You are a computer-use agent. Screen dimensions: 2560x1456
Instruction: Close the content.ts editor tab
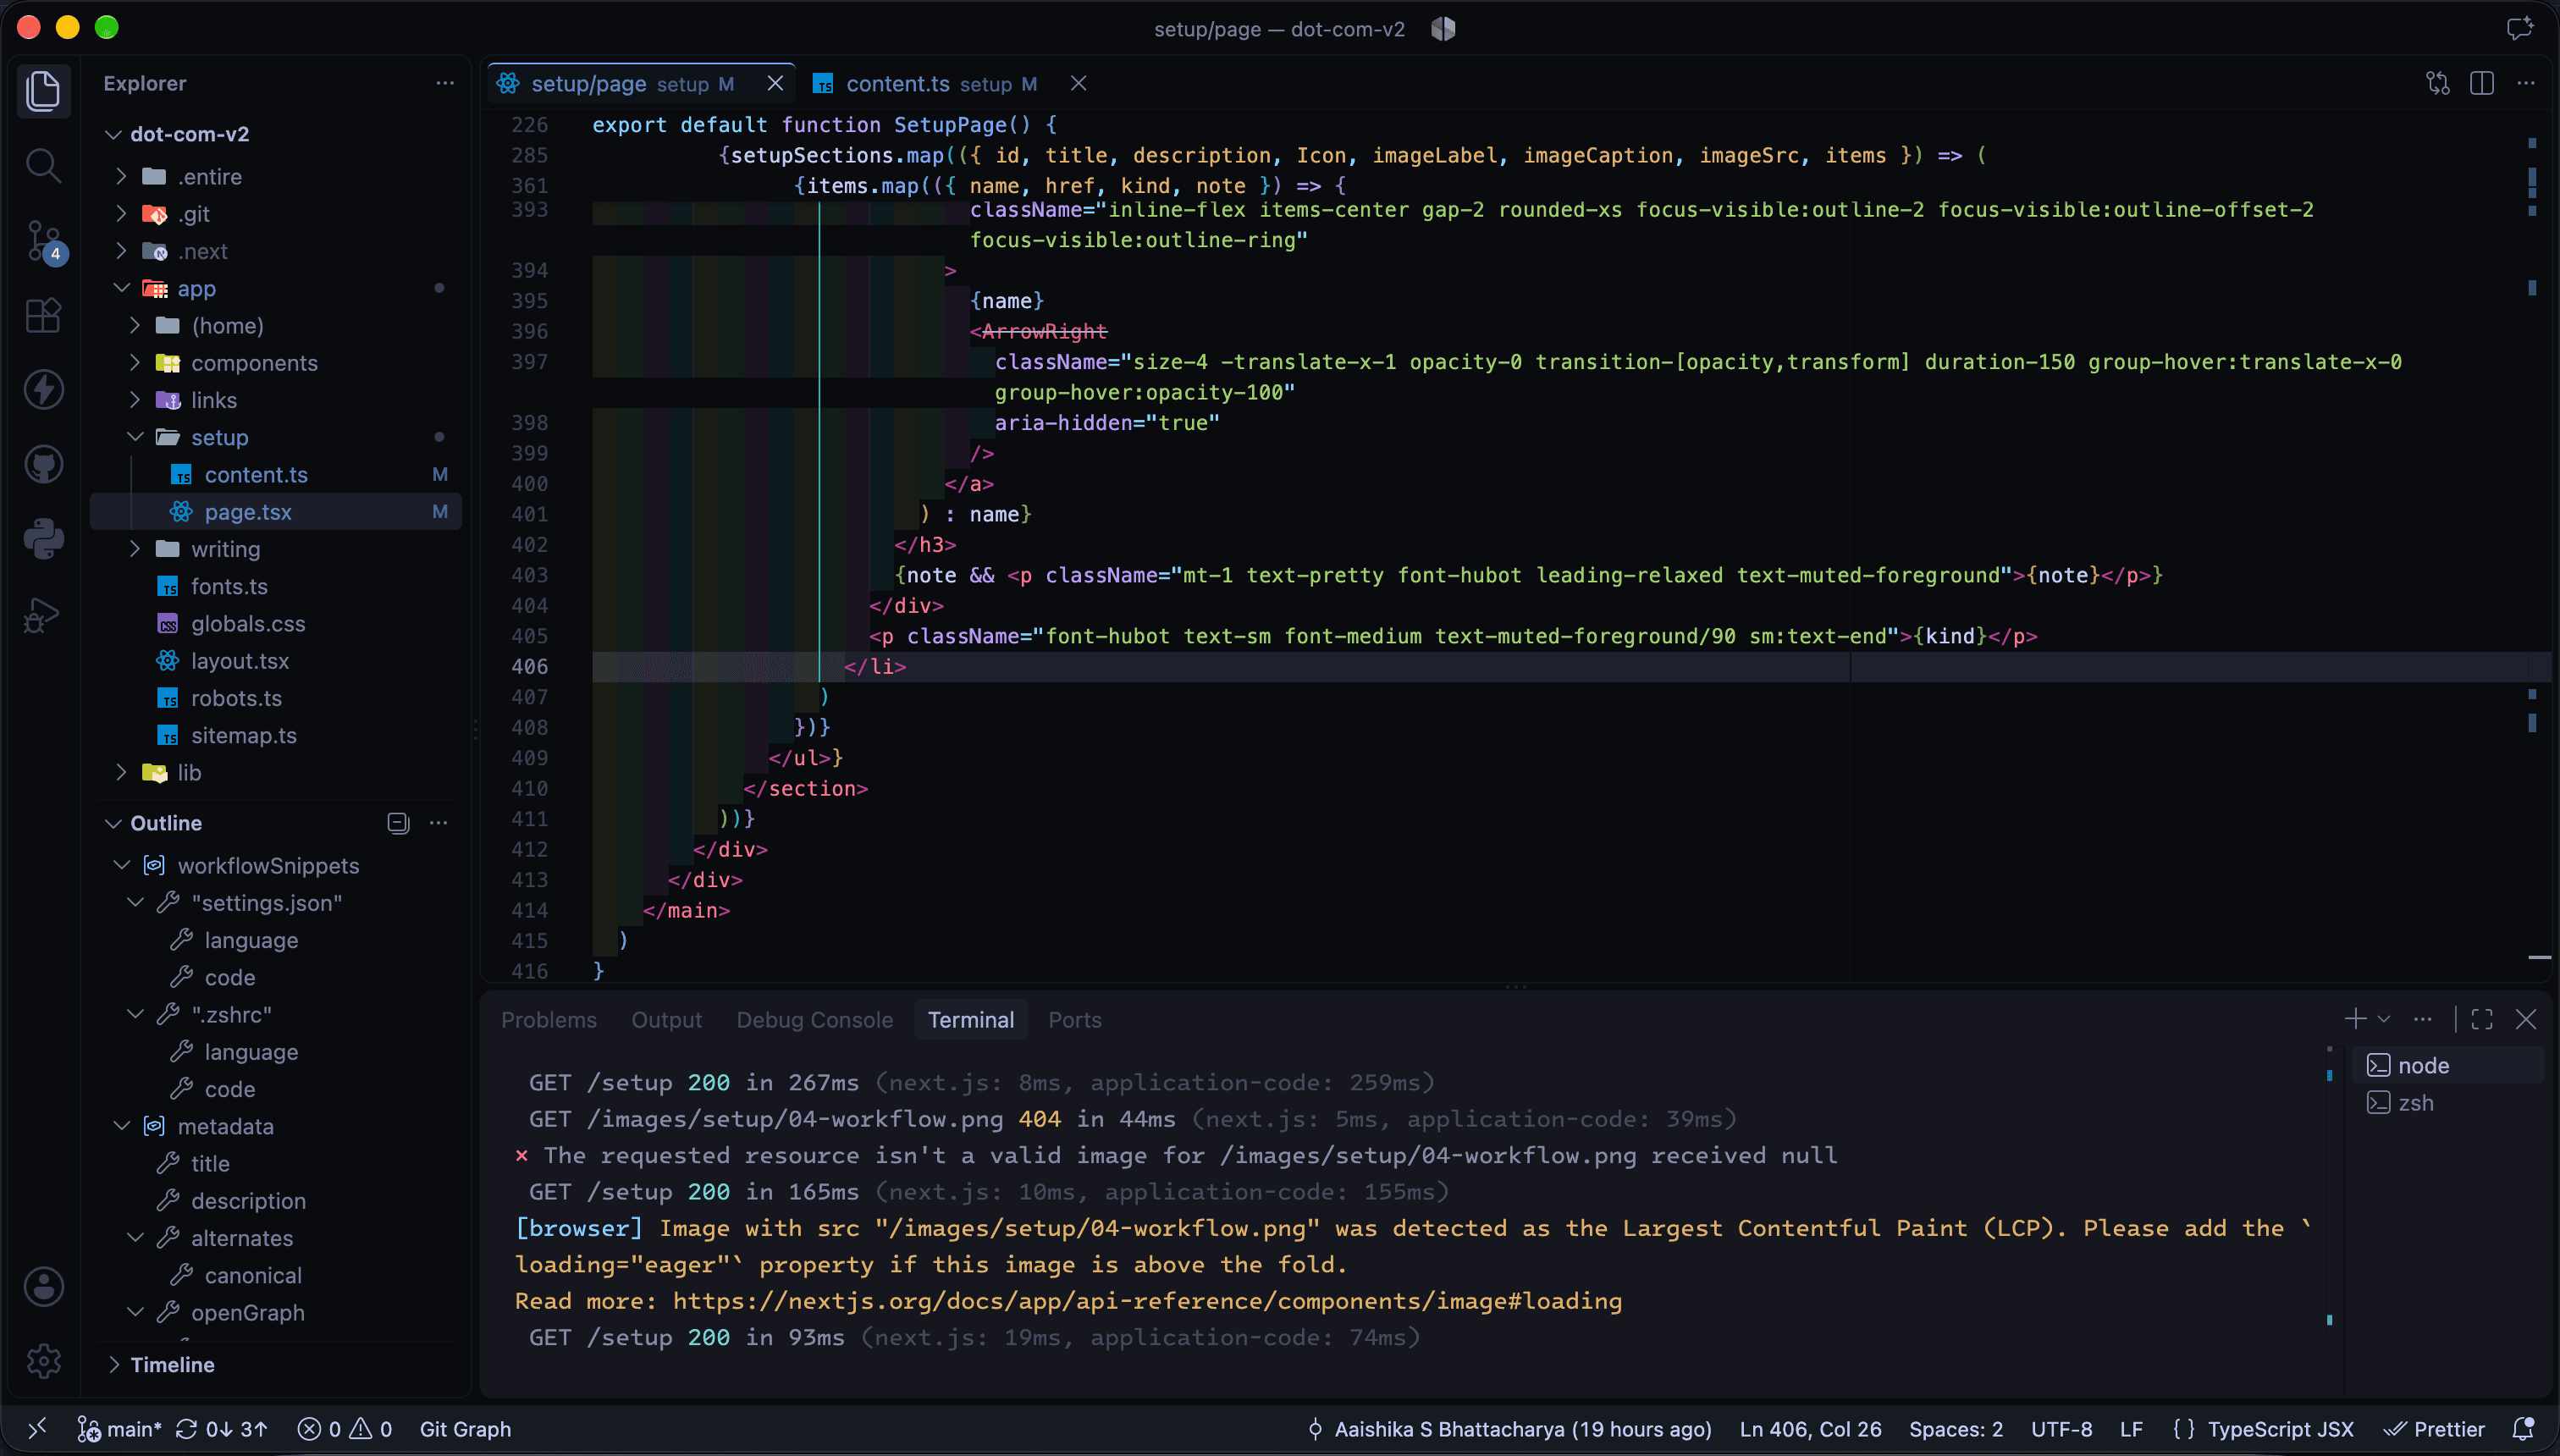(1078, 83)
